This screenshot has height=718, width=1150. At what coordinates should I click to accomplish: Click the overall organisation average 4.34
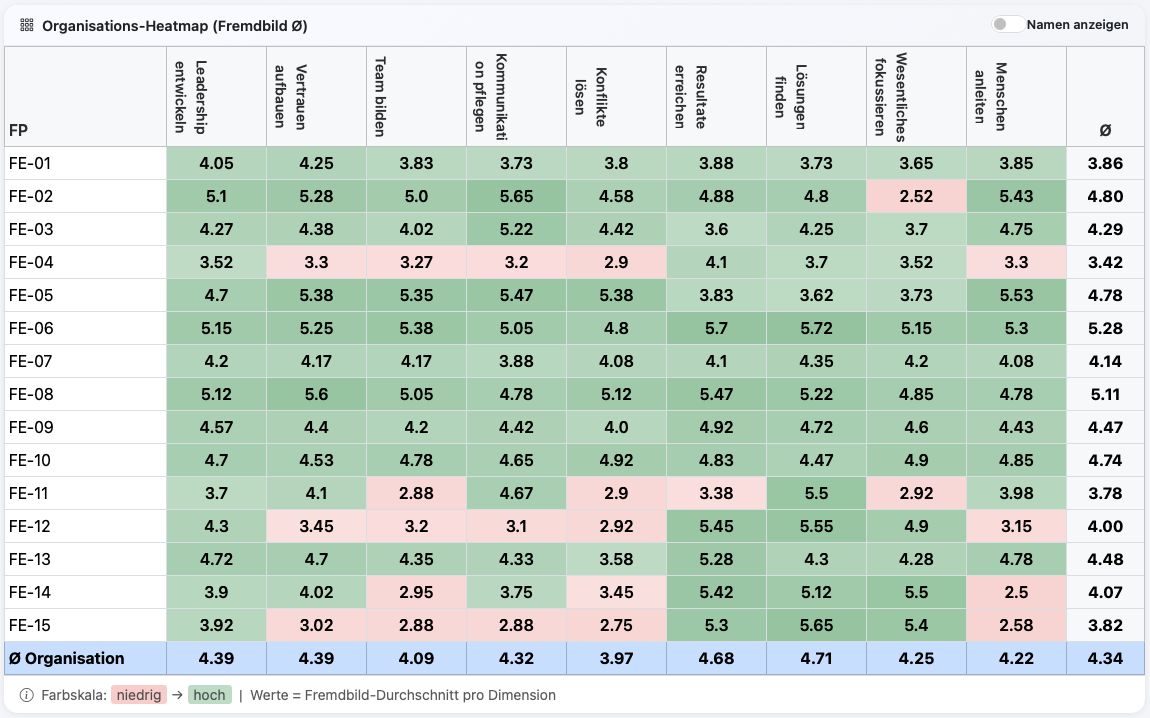pos(1105,658)
